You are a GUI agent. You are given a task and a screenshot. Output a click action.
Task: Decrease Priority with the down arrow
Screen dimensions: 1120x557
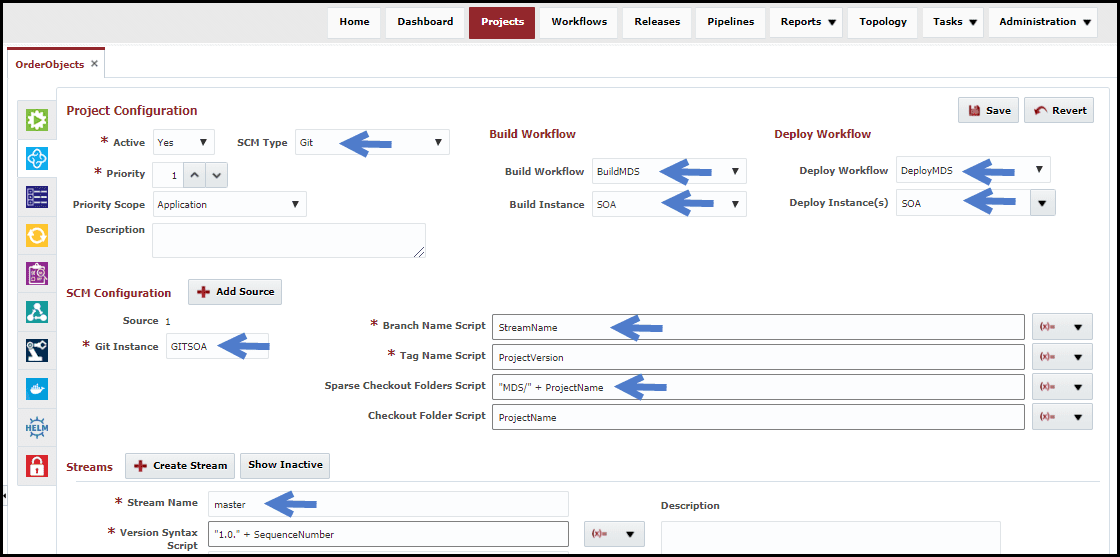[x=217, y=175]
